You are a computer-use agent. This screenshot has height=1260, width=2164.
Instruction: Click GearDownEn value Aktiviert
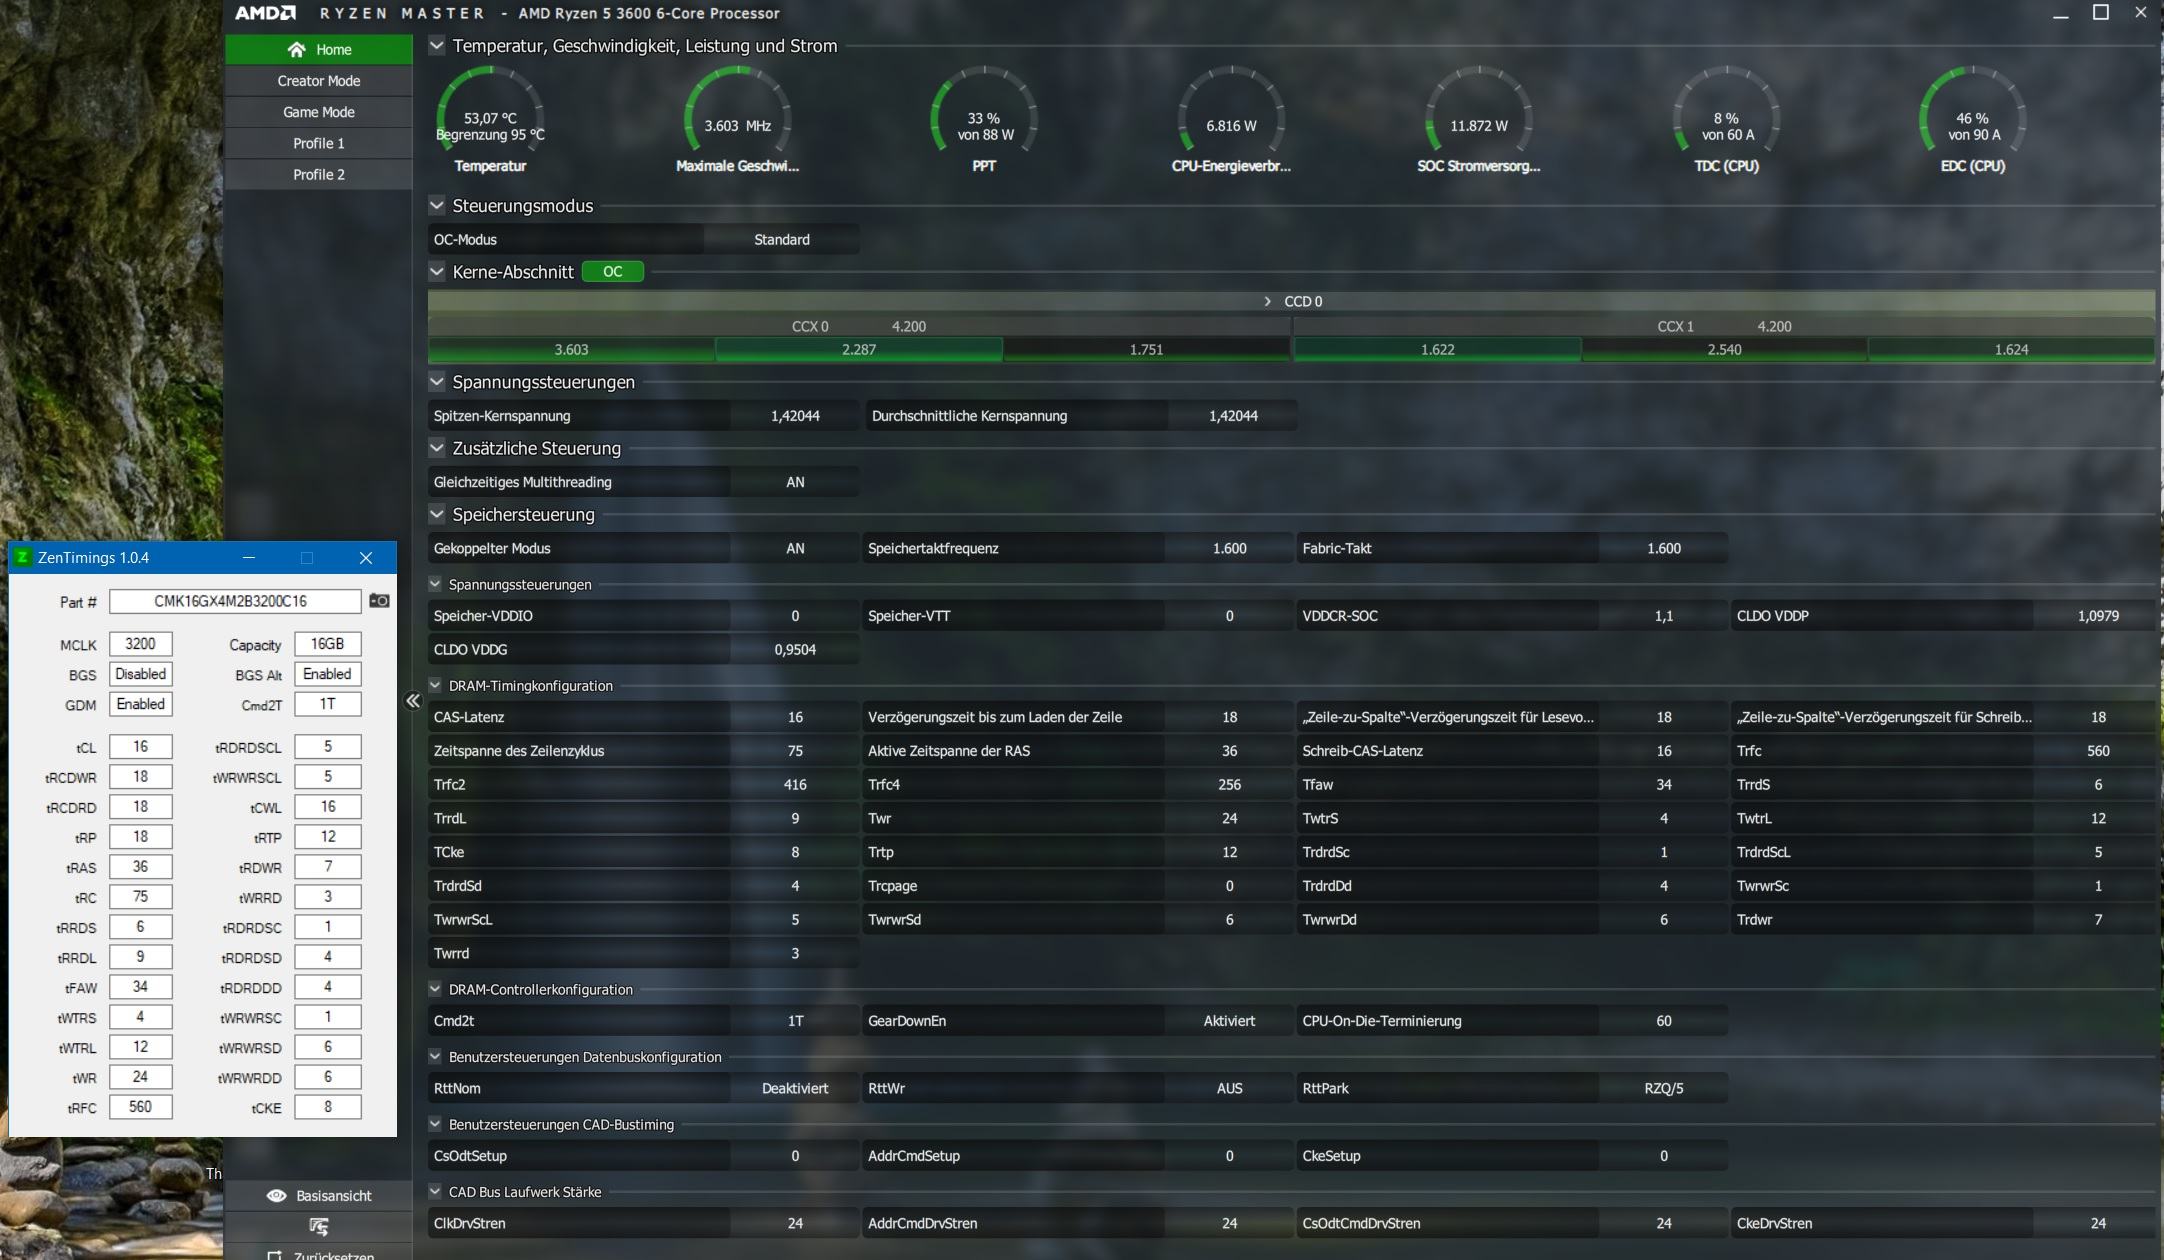point(1229,1021)
